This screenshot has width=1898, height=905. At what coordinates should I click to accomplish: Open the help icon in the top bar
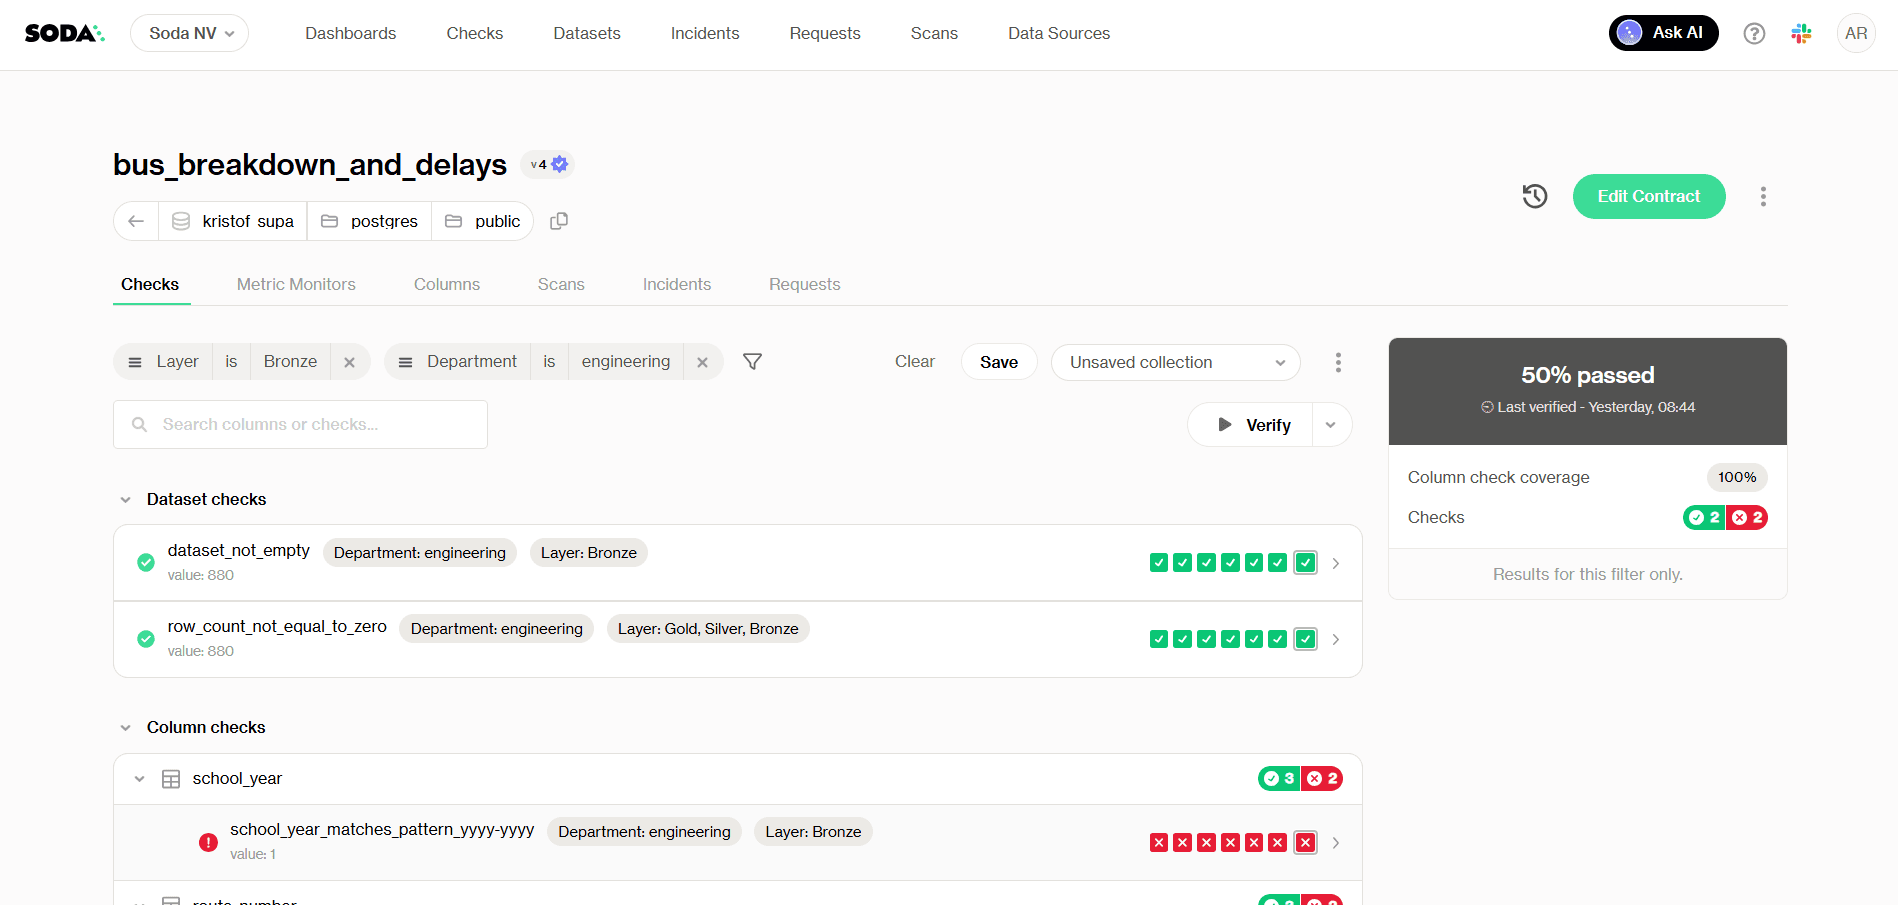click(x=1754, y=33)
